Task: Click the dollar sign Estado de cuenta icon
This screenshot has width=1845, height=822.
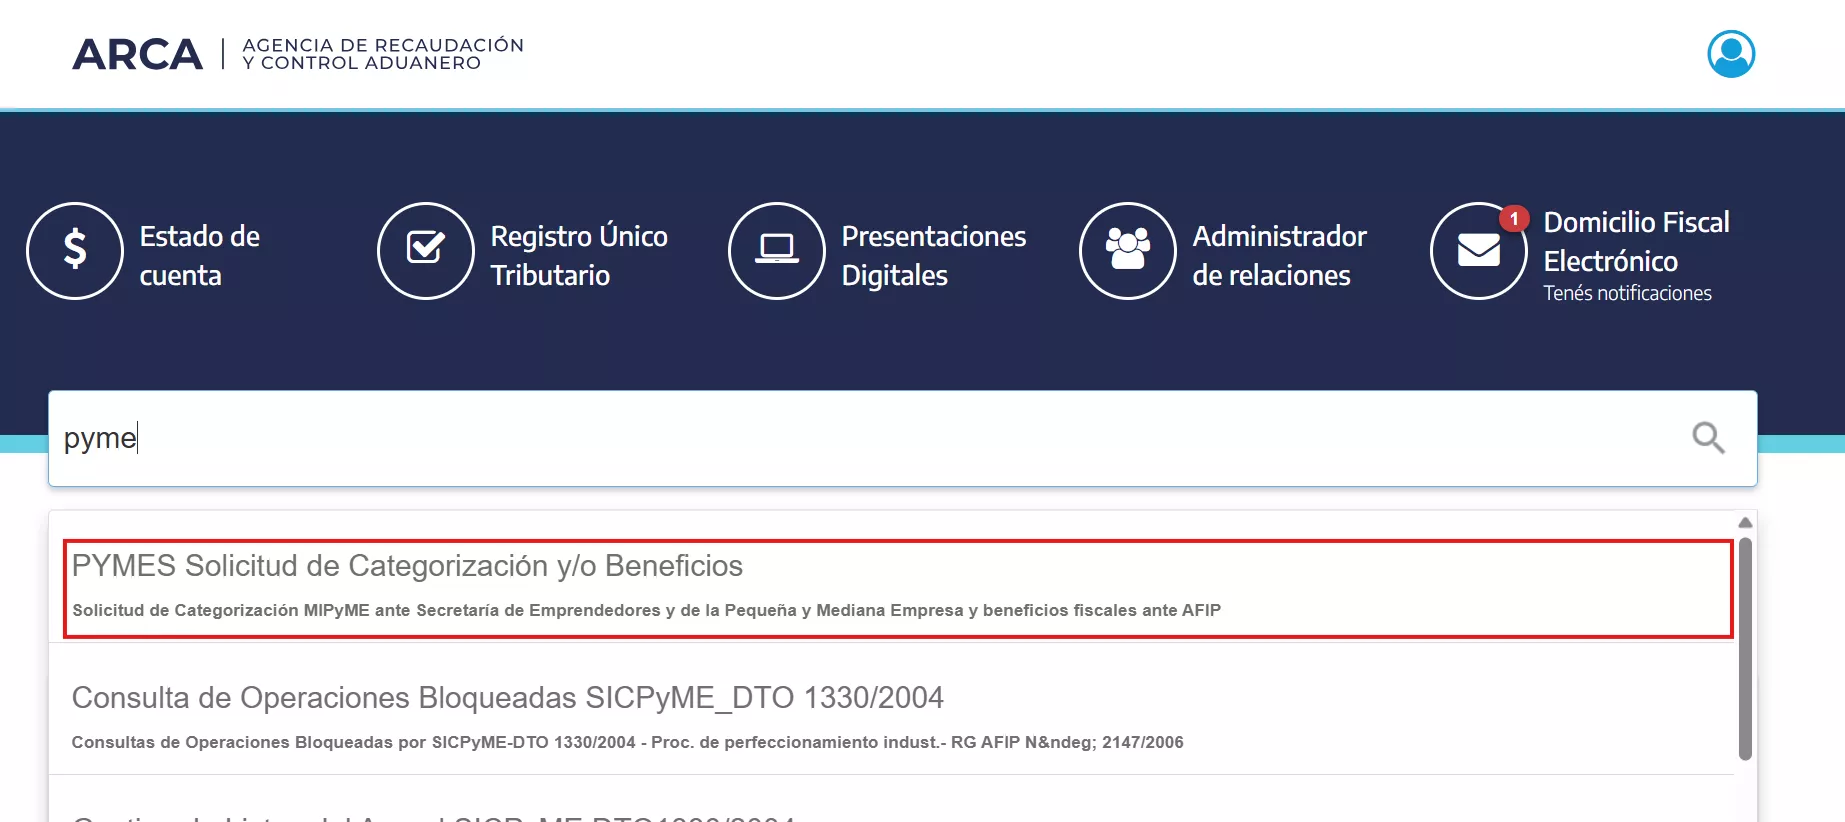Action: [x=75, y=251]
